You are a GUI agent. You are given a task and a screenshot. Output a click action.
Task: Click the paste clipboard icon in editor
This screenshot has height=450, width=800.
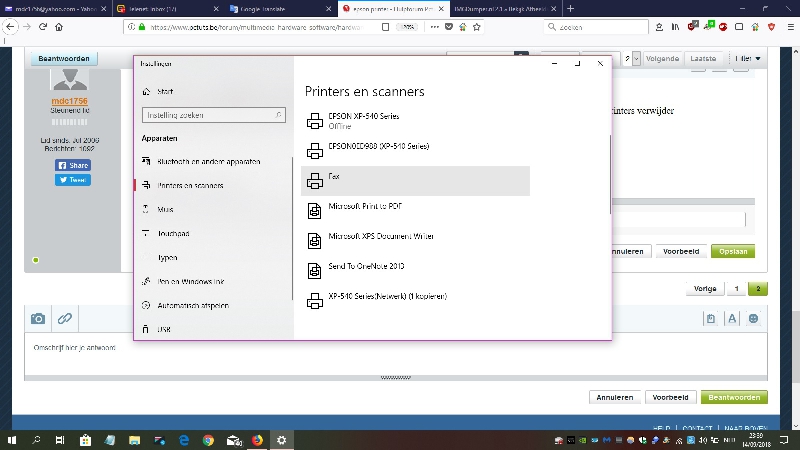coord(710,319)
